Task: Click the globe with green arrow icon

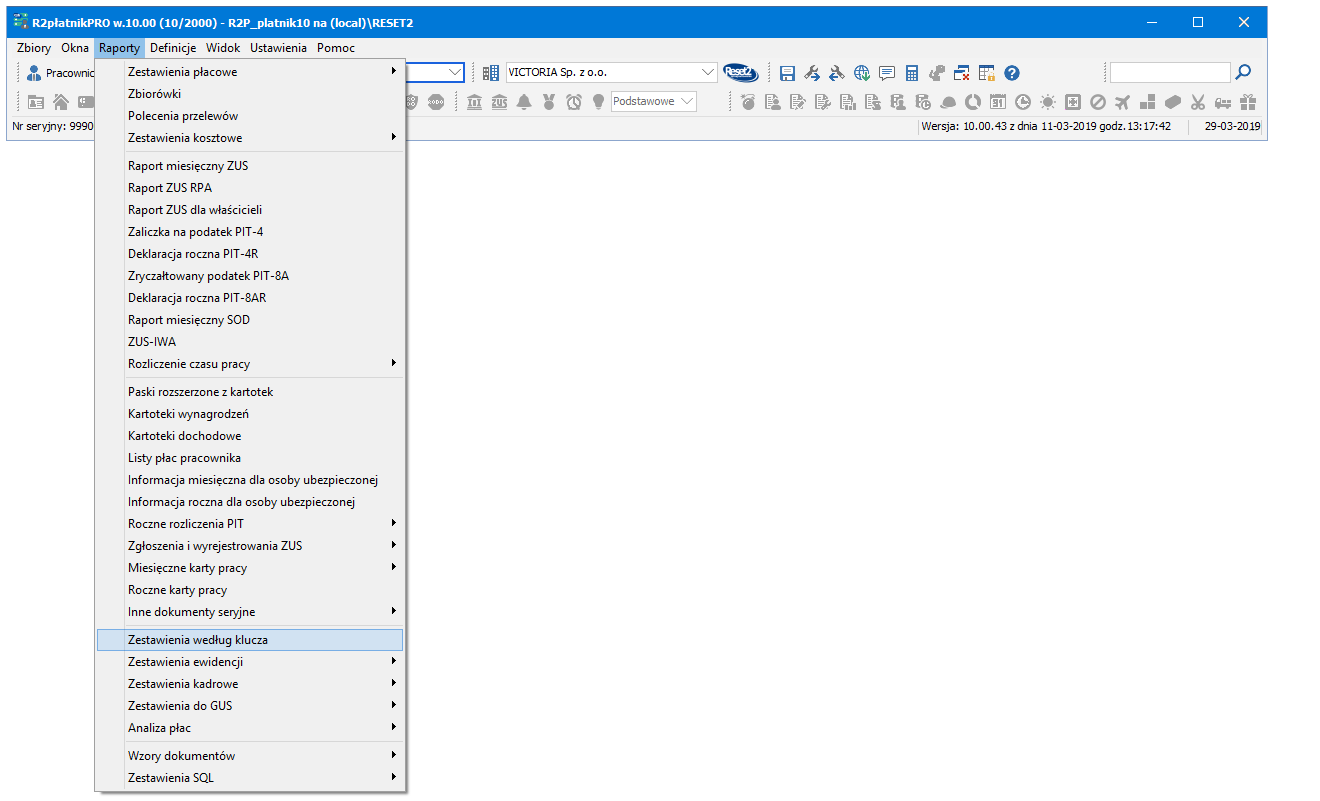Action: [862, 73]
